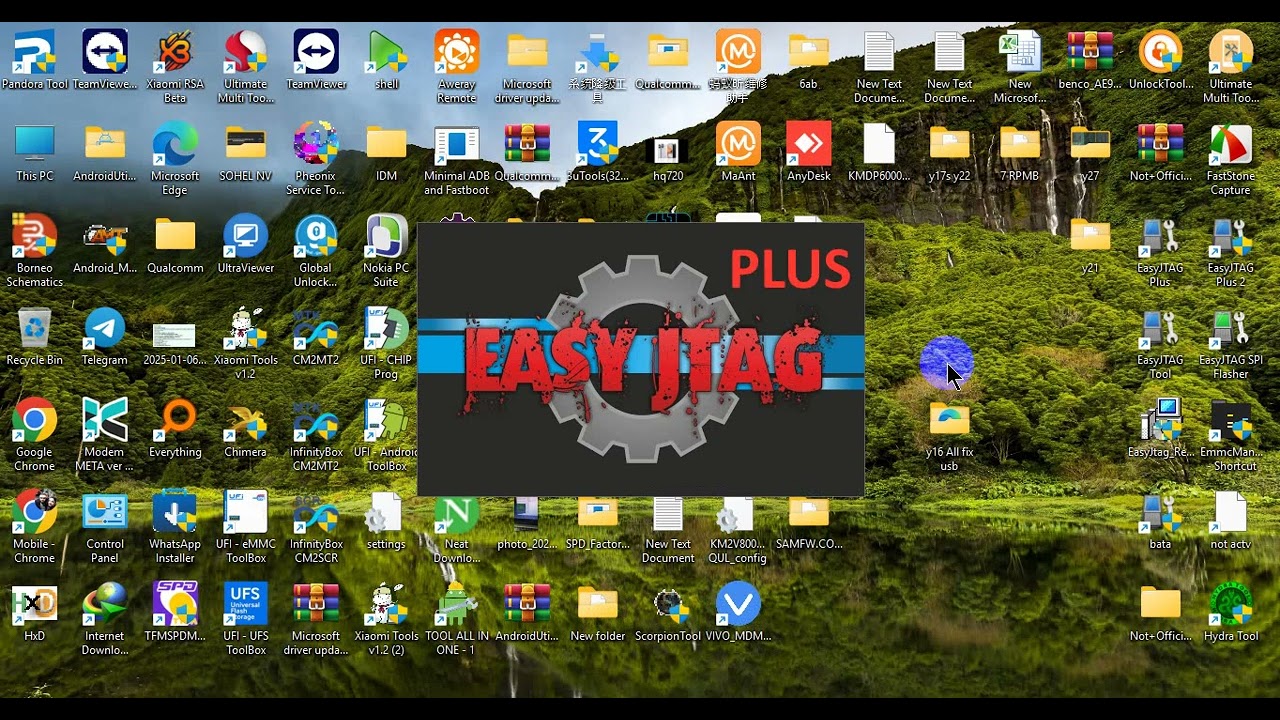Open the settings file icon
1280x720 pixels.
pos(386,520)
